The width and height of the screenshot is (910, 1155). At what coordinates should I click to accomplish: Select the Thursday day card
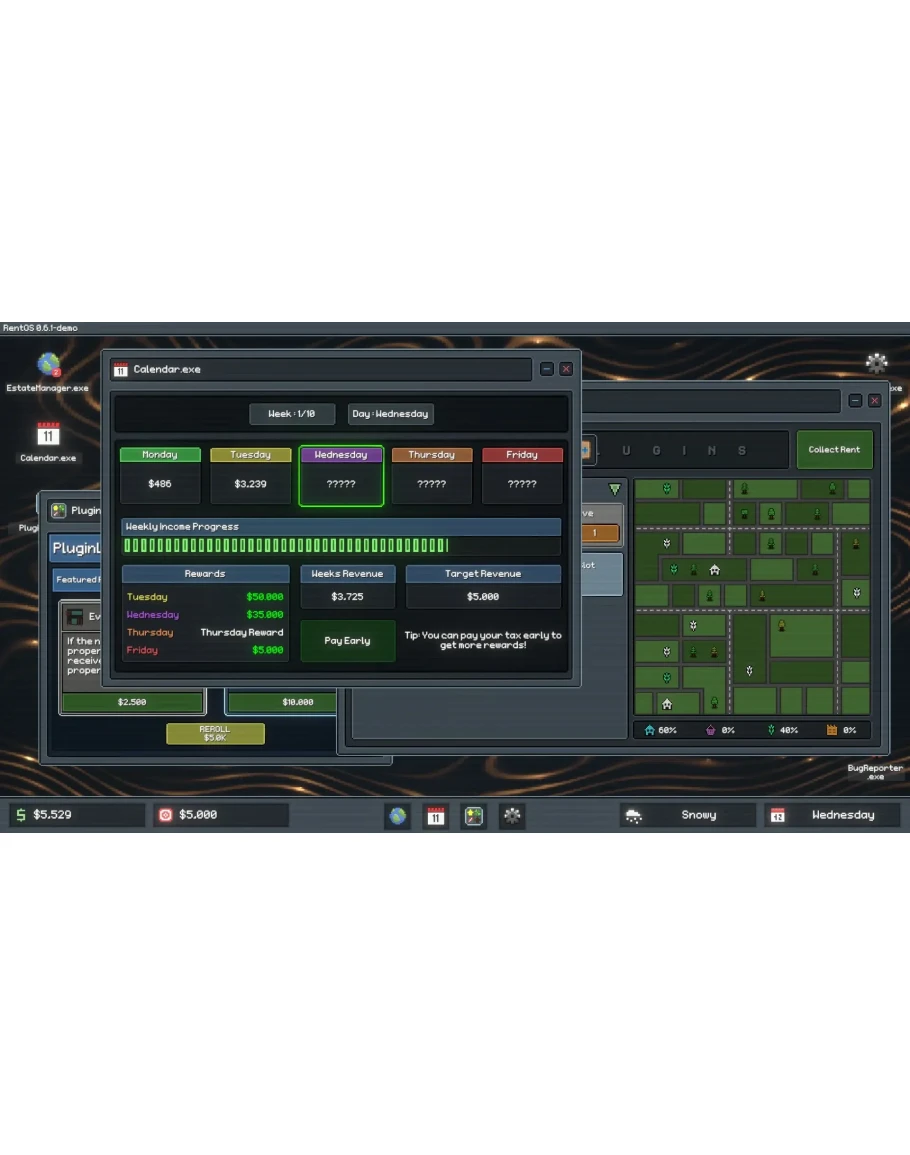(x=432, y=476)
